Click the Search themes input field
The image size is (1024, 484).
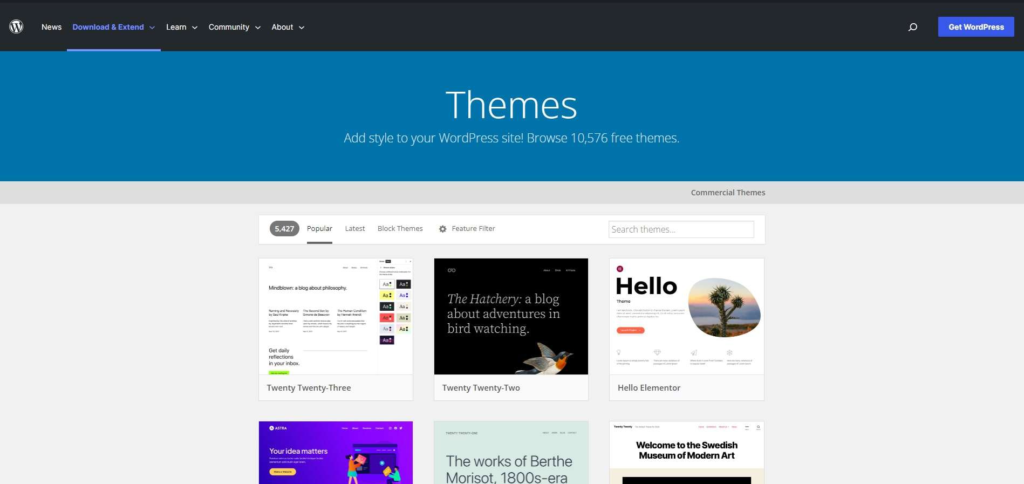(681, 229)
